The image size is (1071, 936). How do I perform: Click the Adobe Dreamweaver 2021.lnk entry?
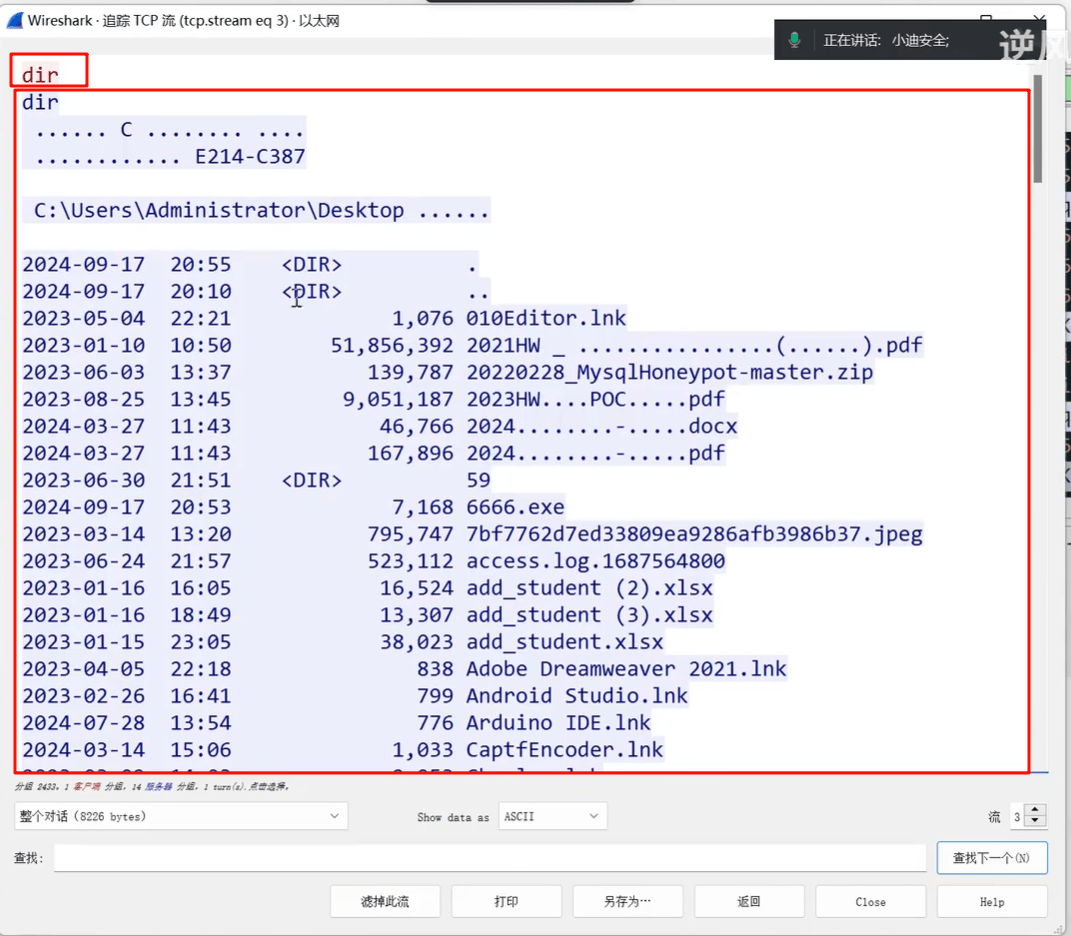(626, 669)
